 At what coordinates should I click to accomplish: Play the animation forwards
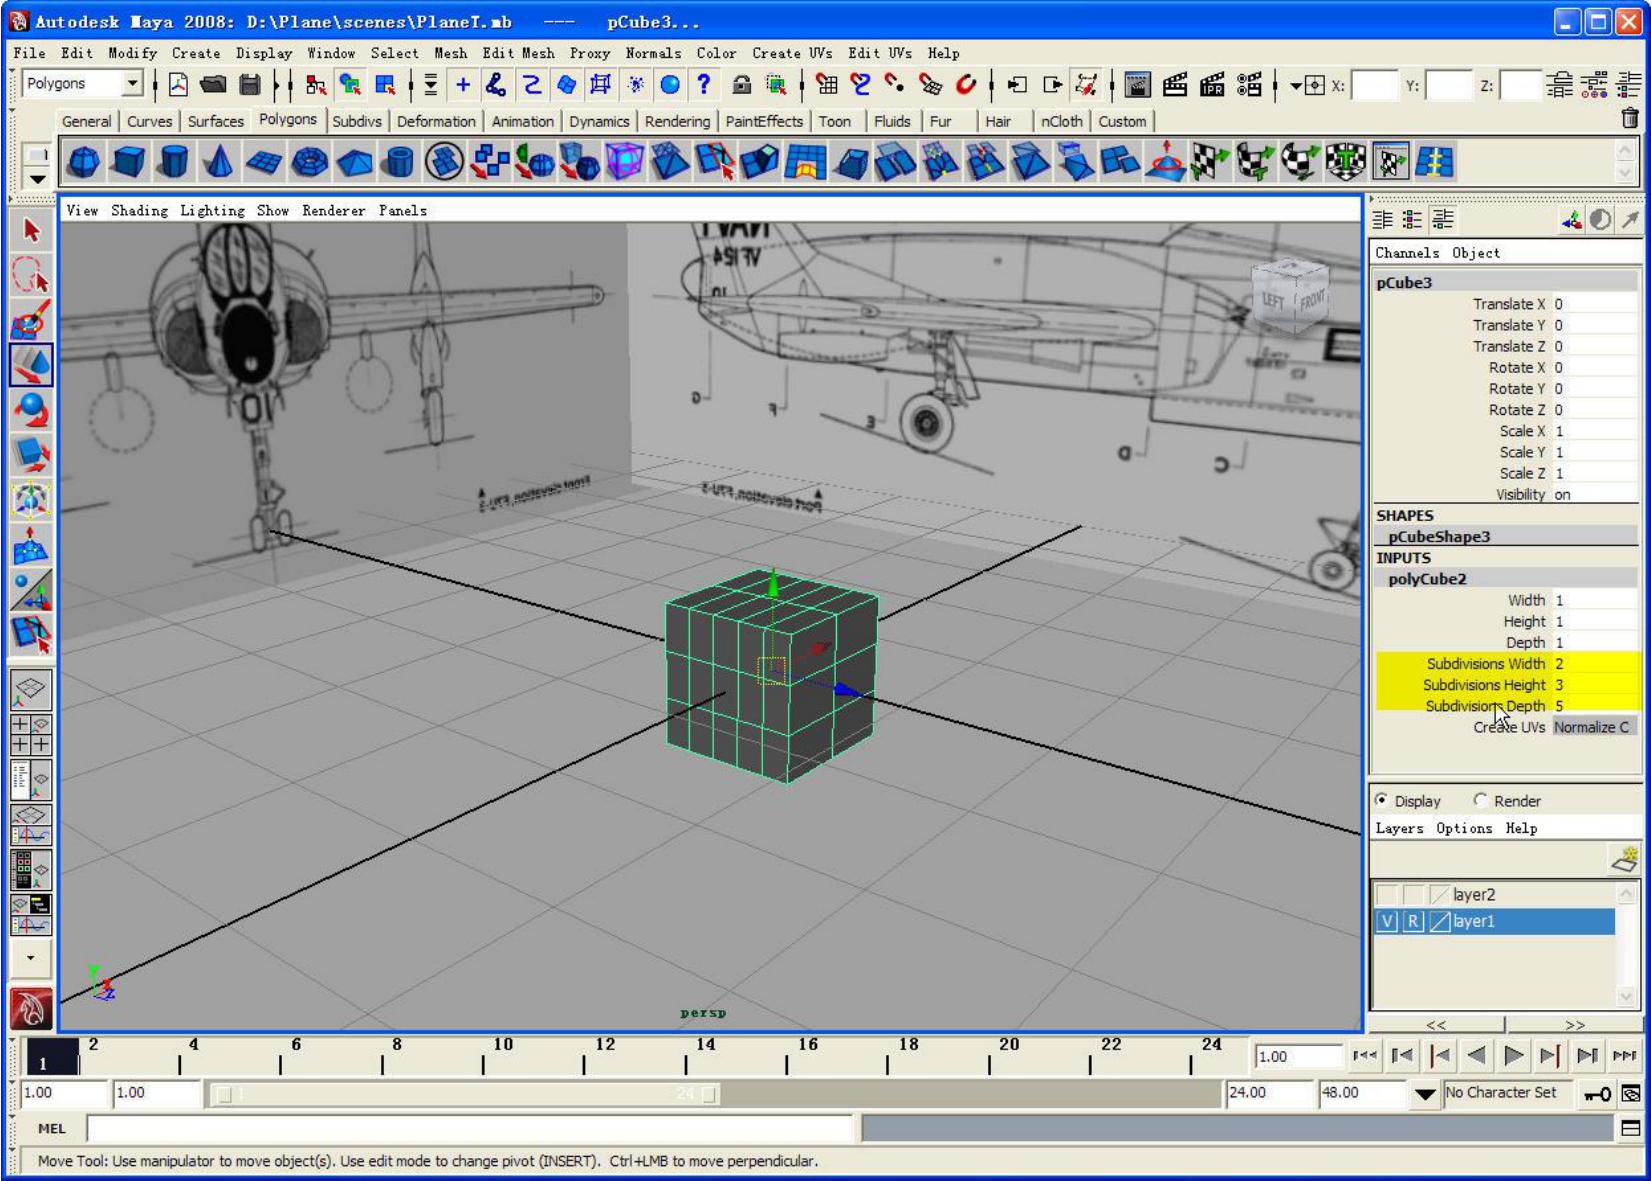point(1513,1055)
